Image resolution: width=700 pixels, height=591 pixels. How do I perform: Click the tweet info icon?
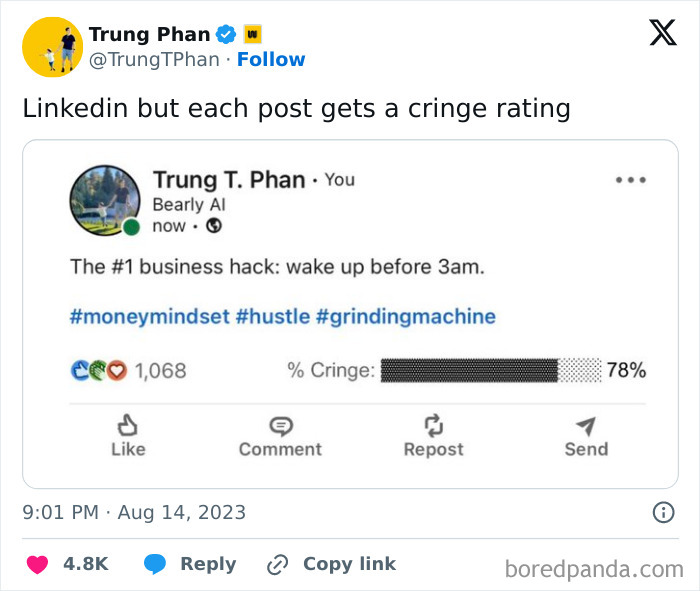(x=662, y=513)
